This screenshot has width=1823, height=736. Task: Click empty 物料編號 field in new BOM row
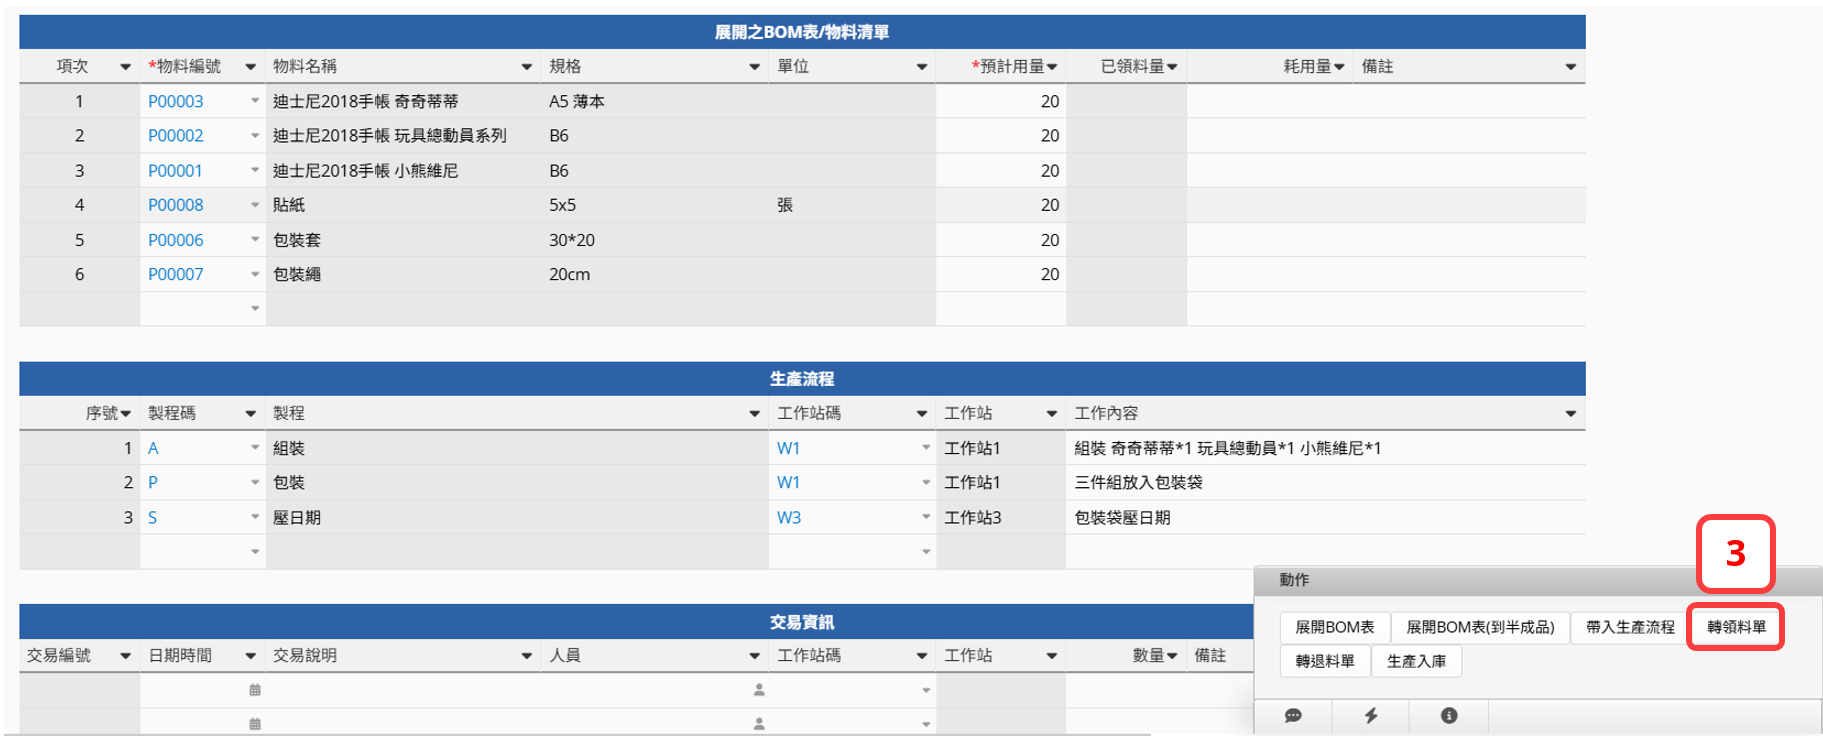[203, 309]
